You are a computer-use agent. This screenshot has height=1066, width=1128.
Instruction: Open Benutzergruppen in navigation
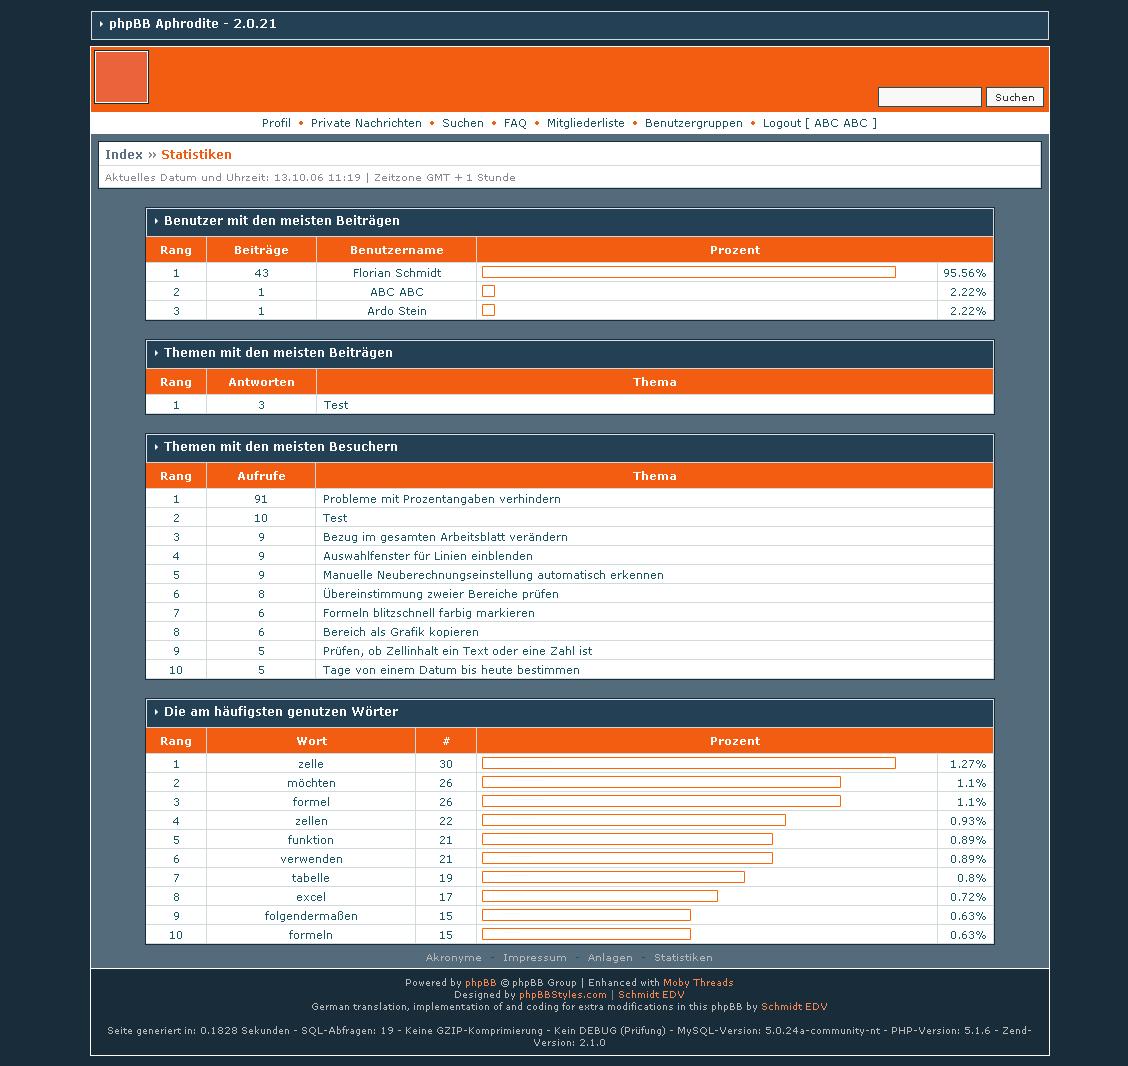tap(693, 123)
